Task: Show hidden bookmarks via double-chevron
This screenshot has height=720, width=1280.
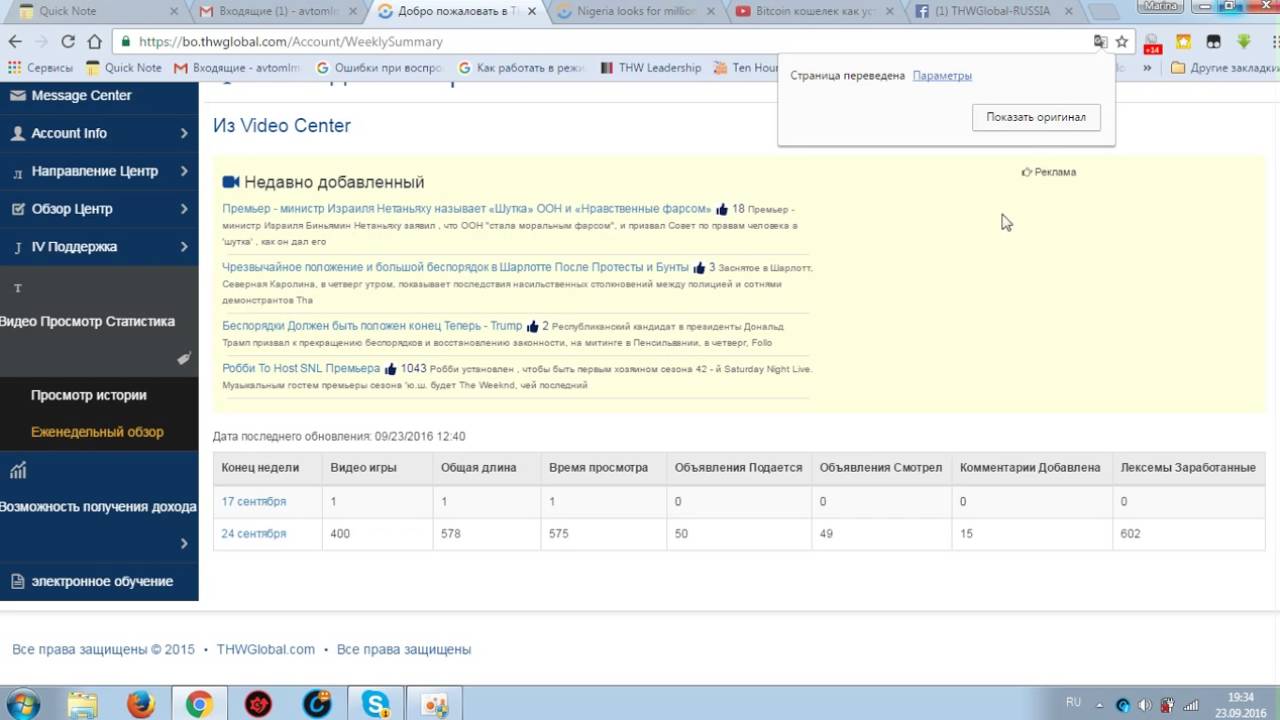Action: point(1146,68)
